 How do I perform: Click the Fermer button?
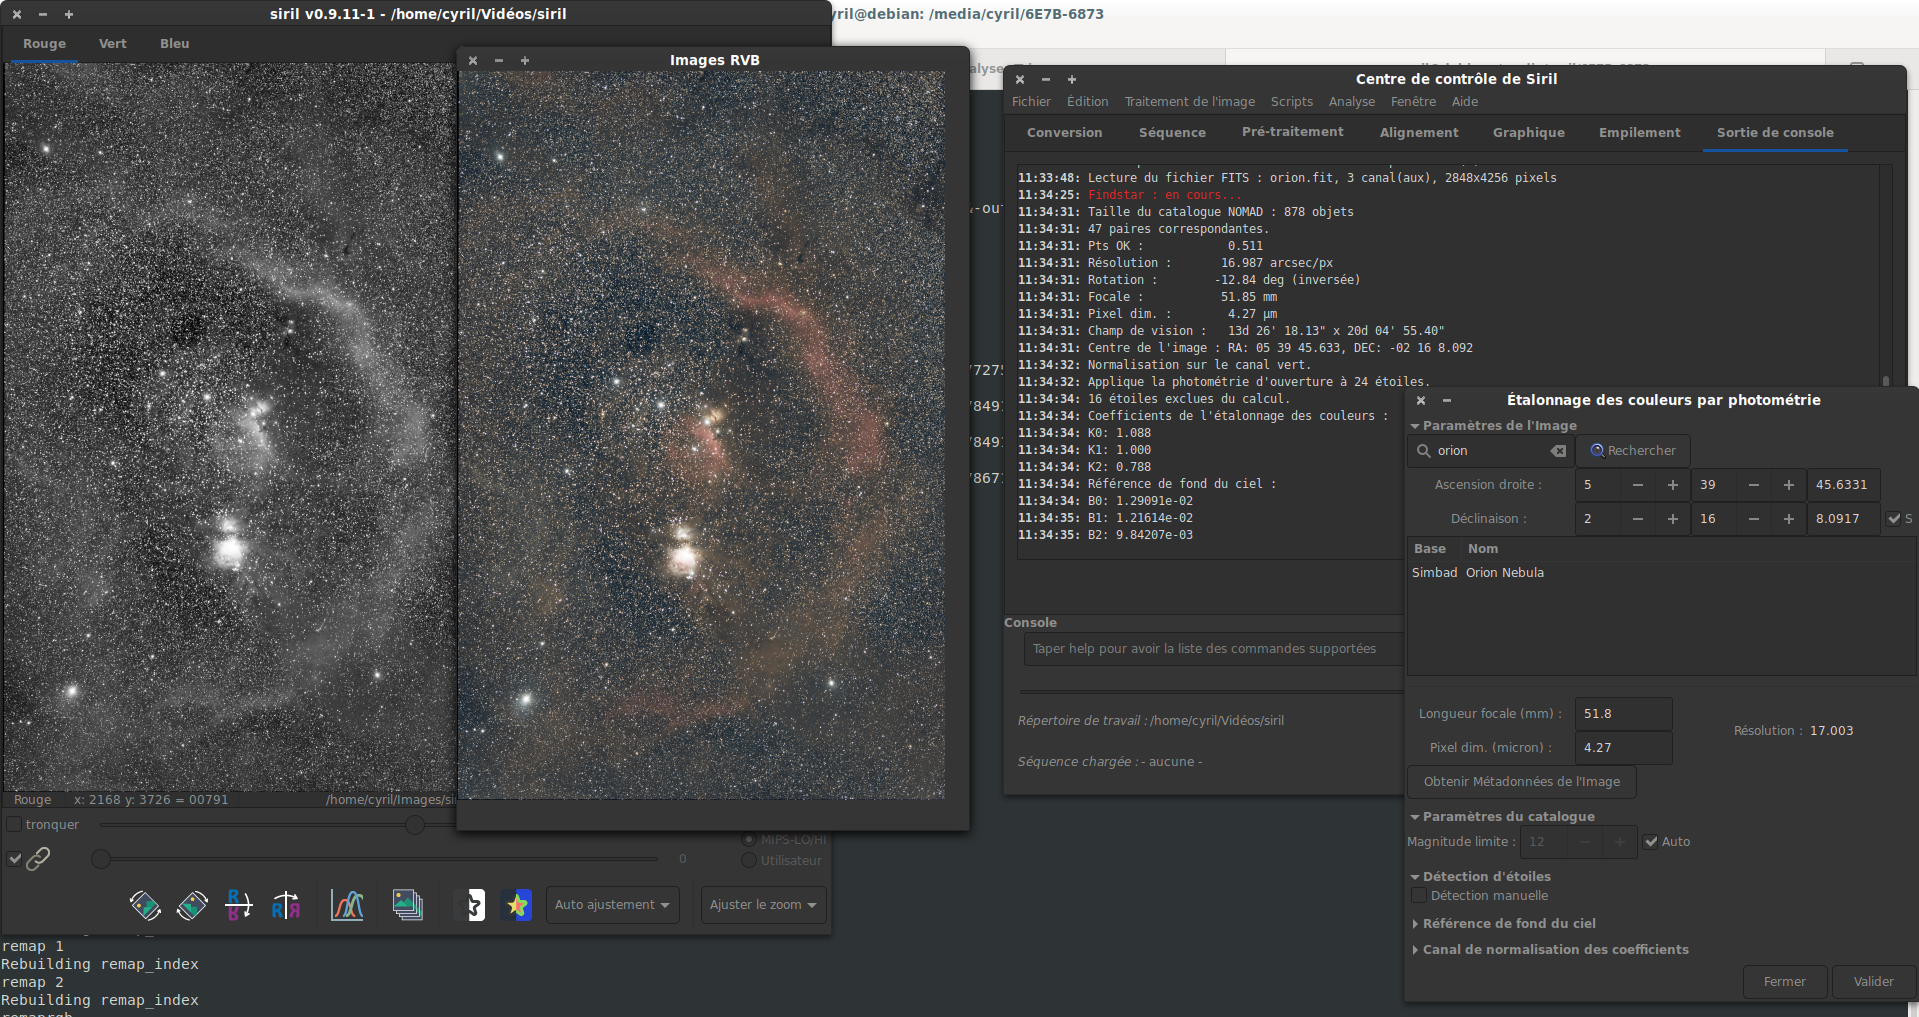point(1785,982)
